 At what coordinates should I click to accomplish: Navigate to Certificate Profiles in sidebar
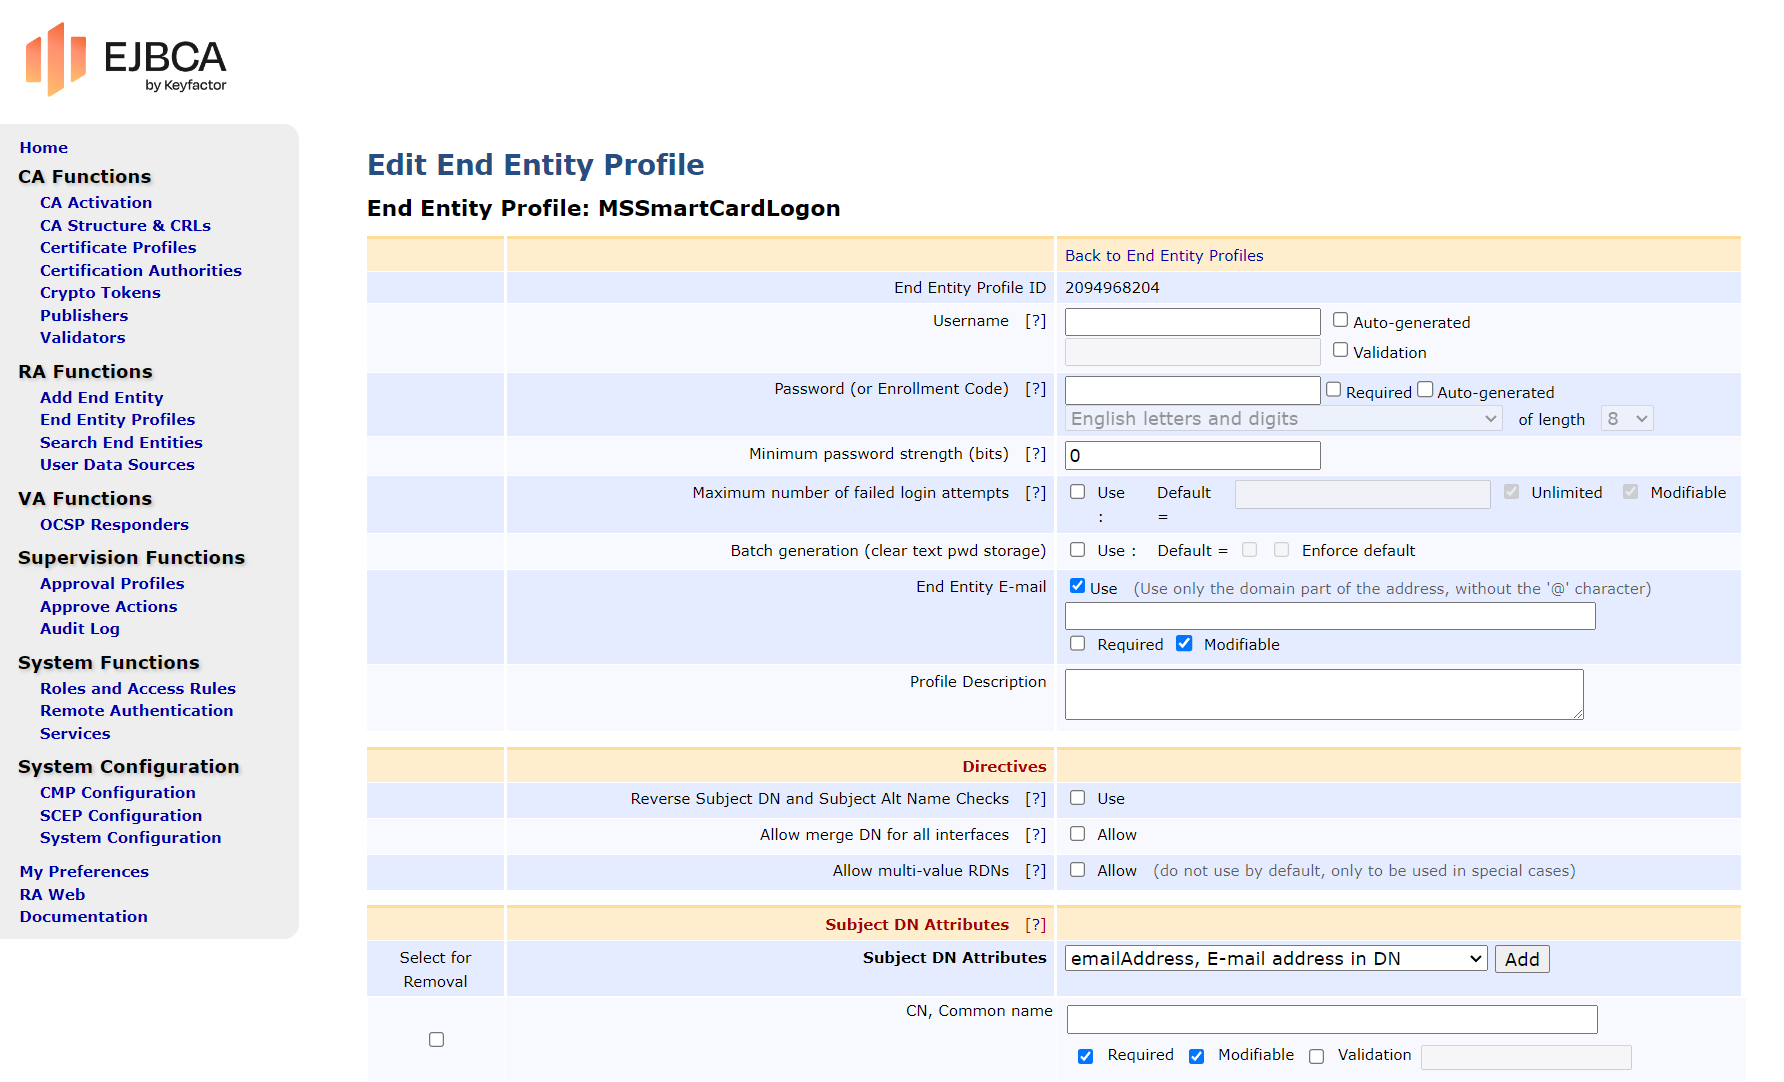click(118, 248)
